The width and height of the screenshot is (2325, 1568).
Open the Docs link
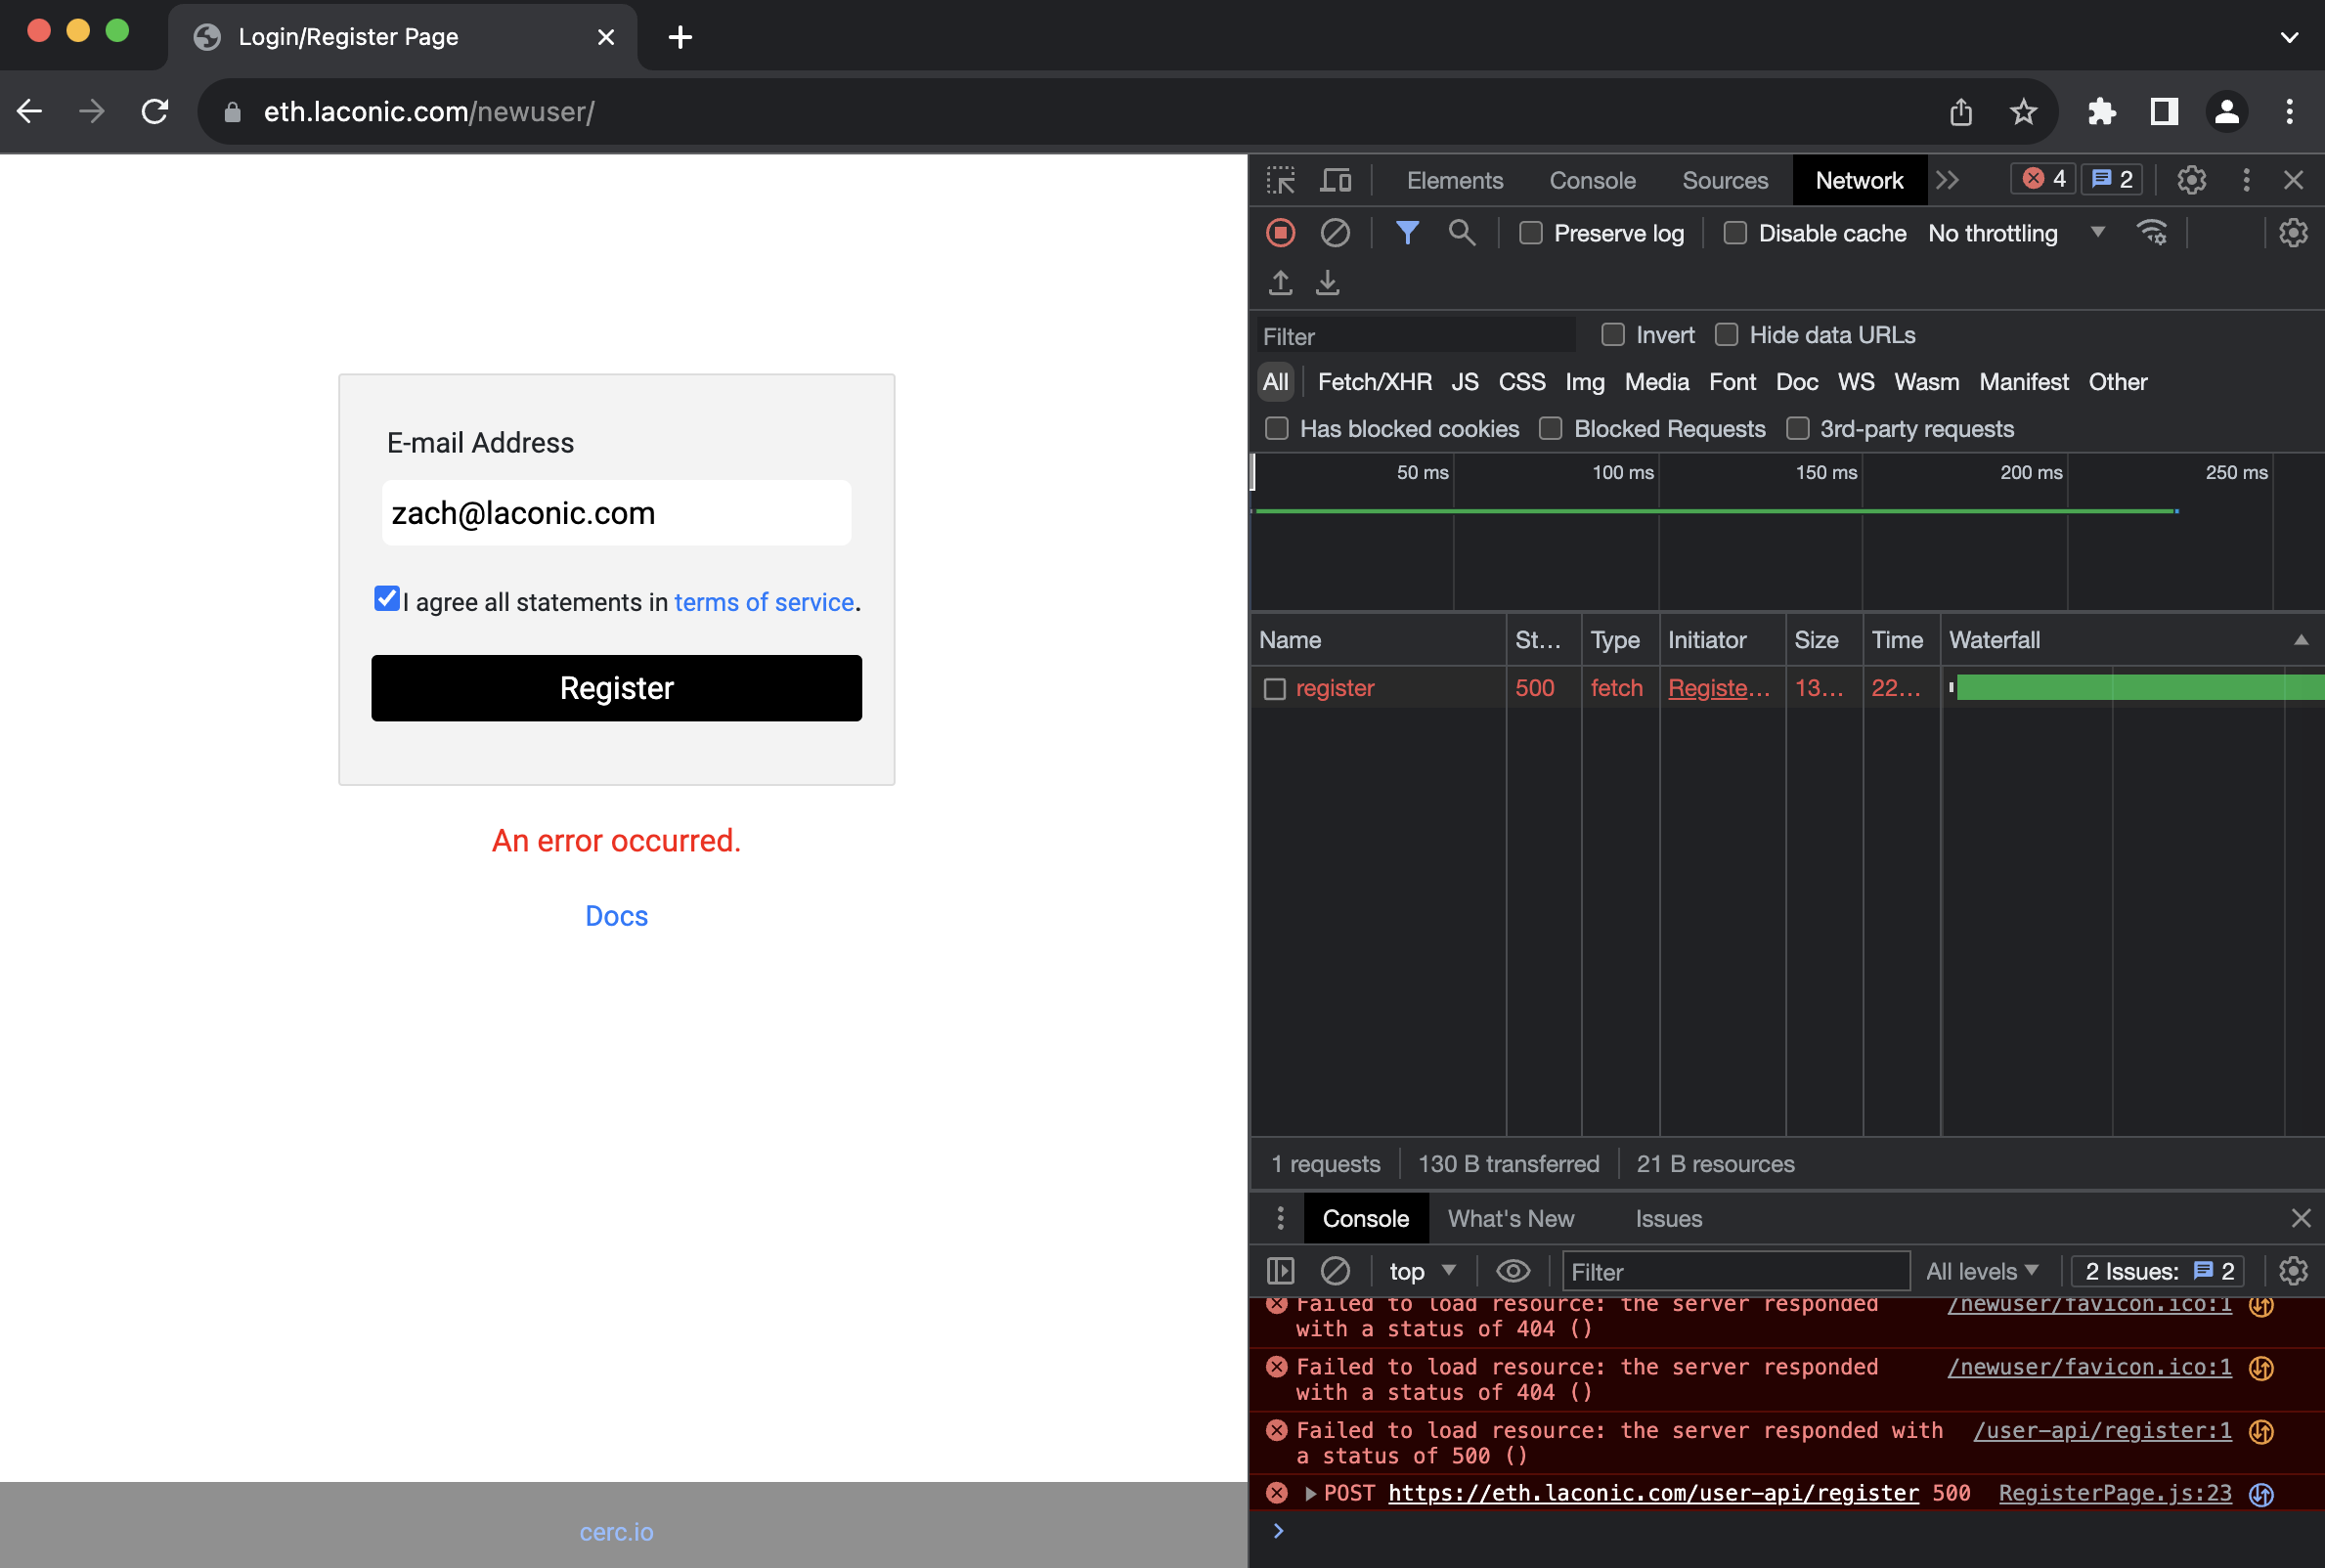click(x=616, y=916)
